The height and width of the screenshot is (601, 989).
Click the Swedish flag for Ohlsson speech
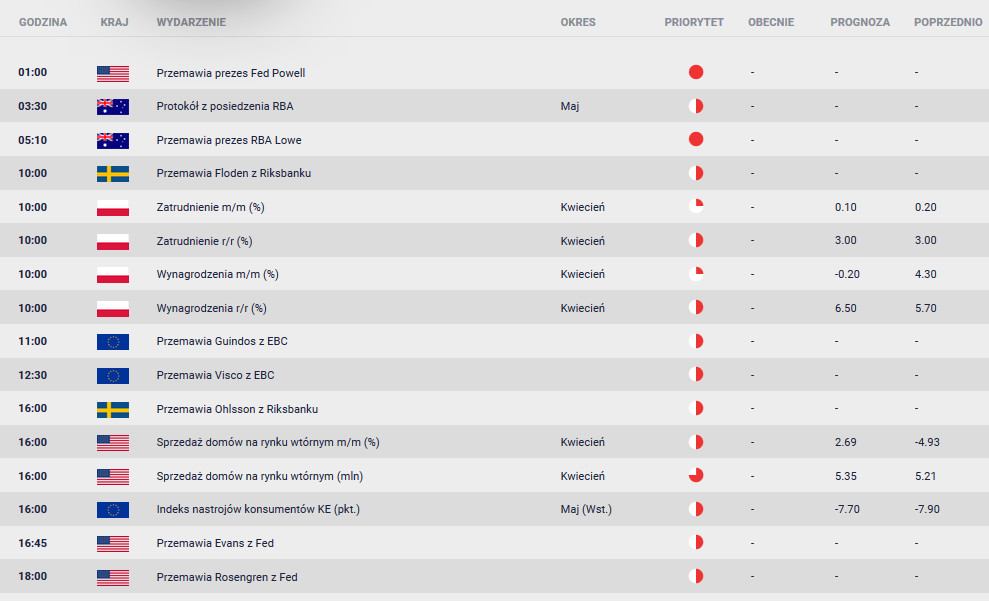[113, 409]
